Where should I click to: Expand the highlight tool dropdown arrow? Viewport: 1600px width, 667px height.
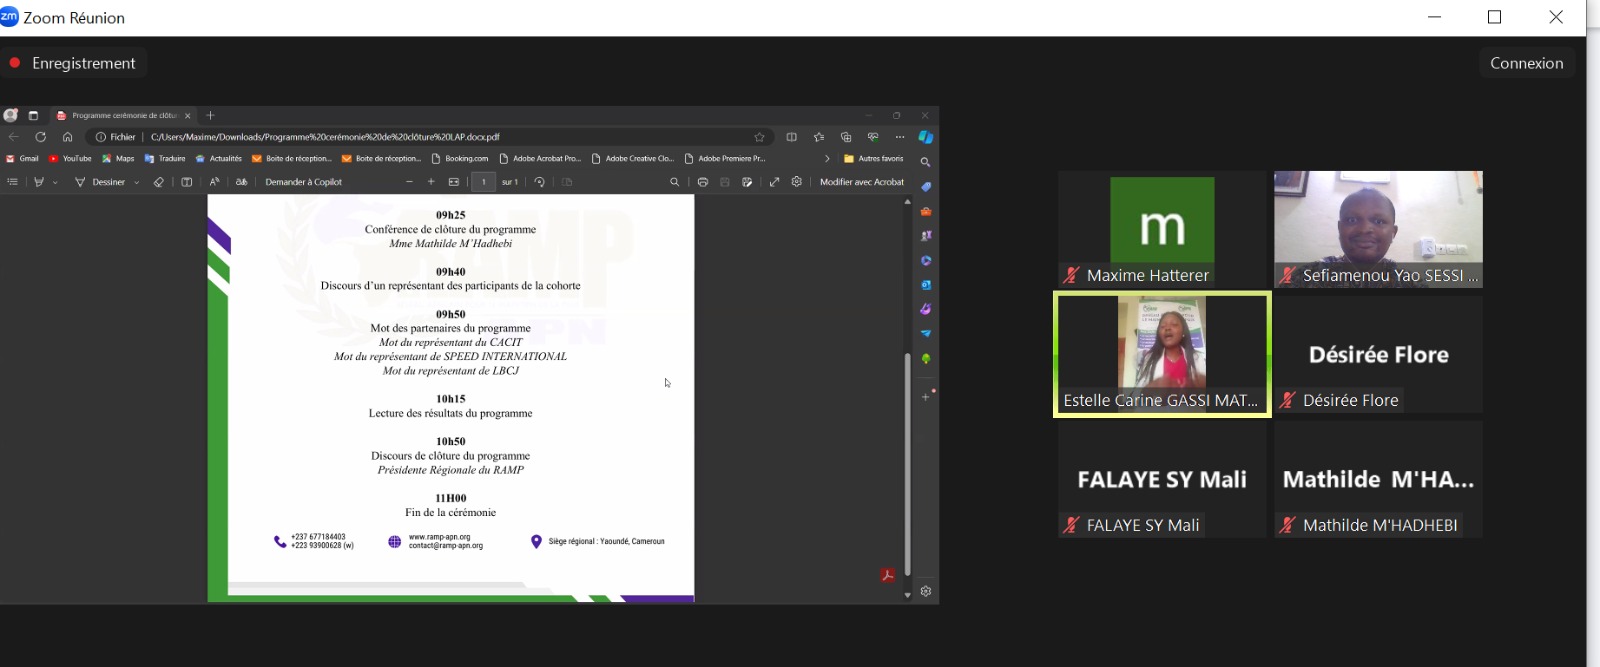click(x=55, y=183)
